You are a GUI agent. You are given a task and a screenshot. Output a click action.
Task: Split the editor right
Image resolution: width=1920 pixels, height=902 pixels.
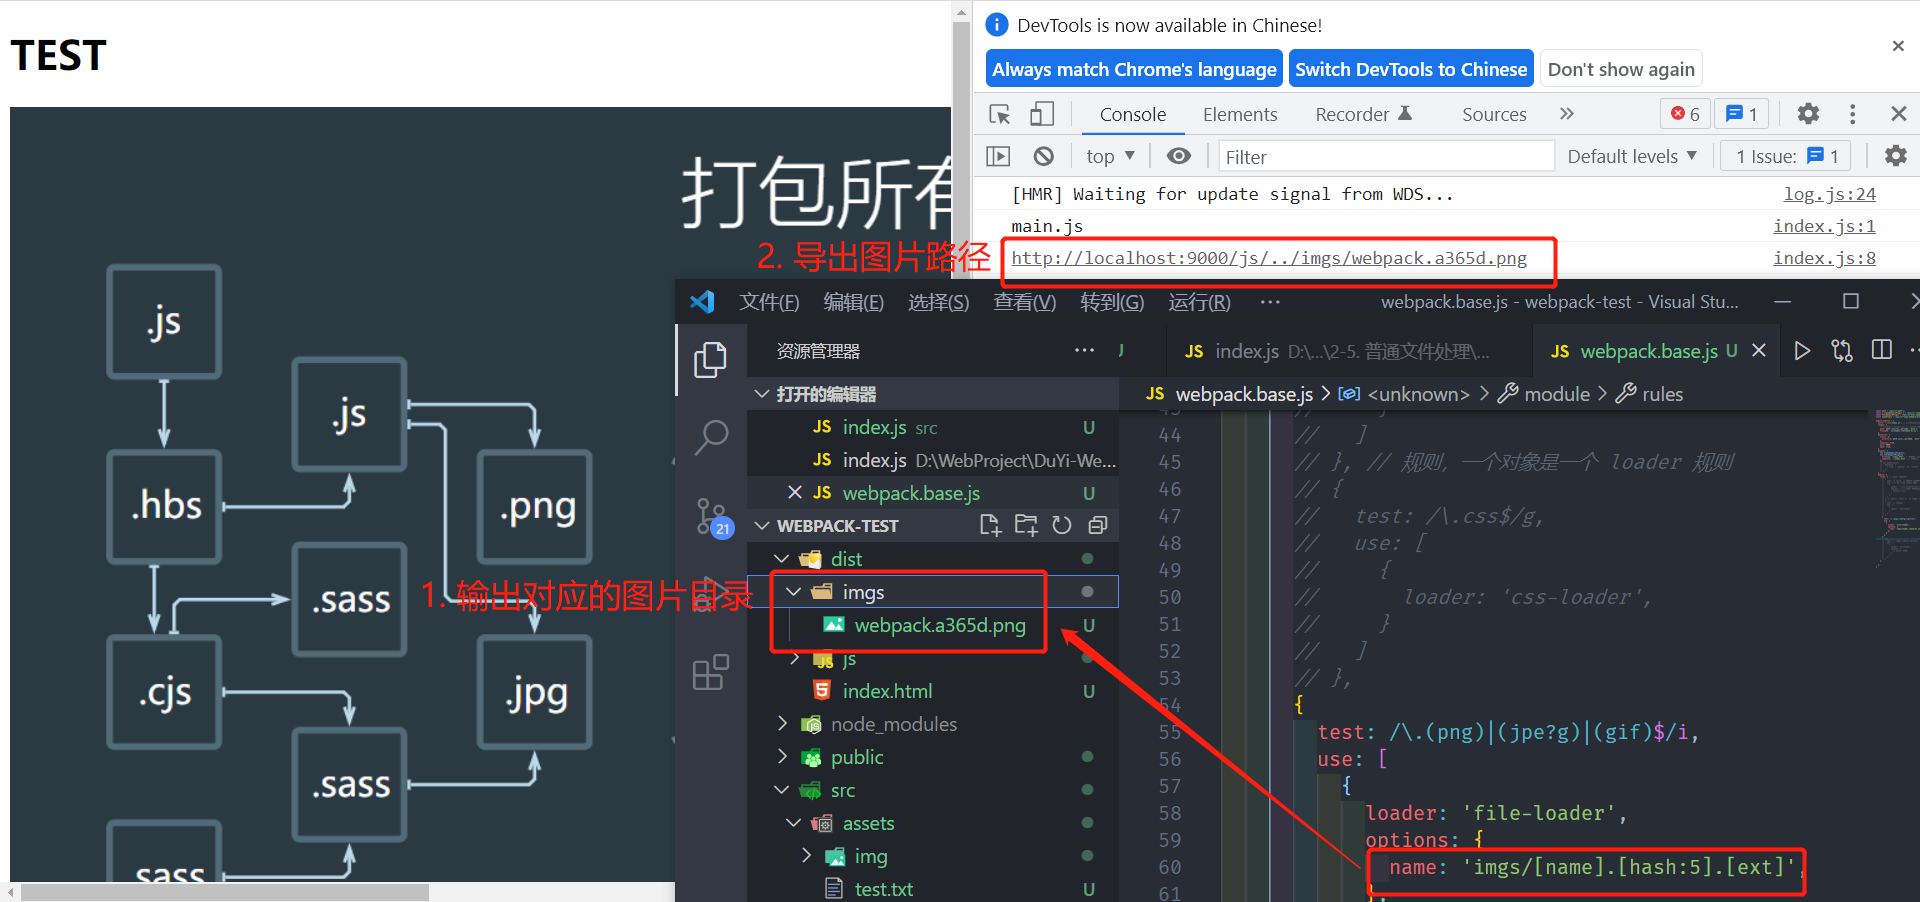[1882, 350]
